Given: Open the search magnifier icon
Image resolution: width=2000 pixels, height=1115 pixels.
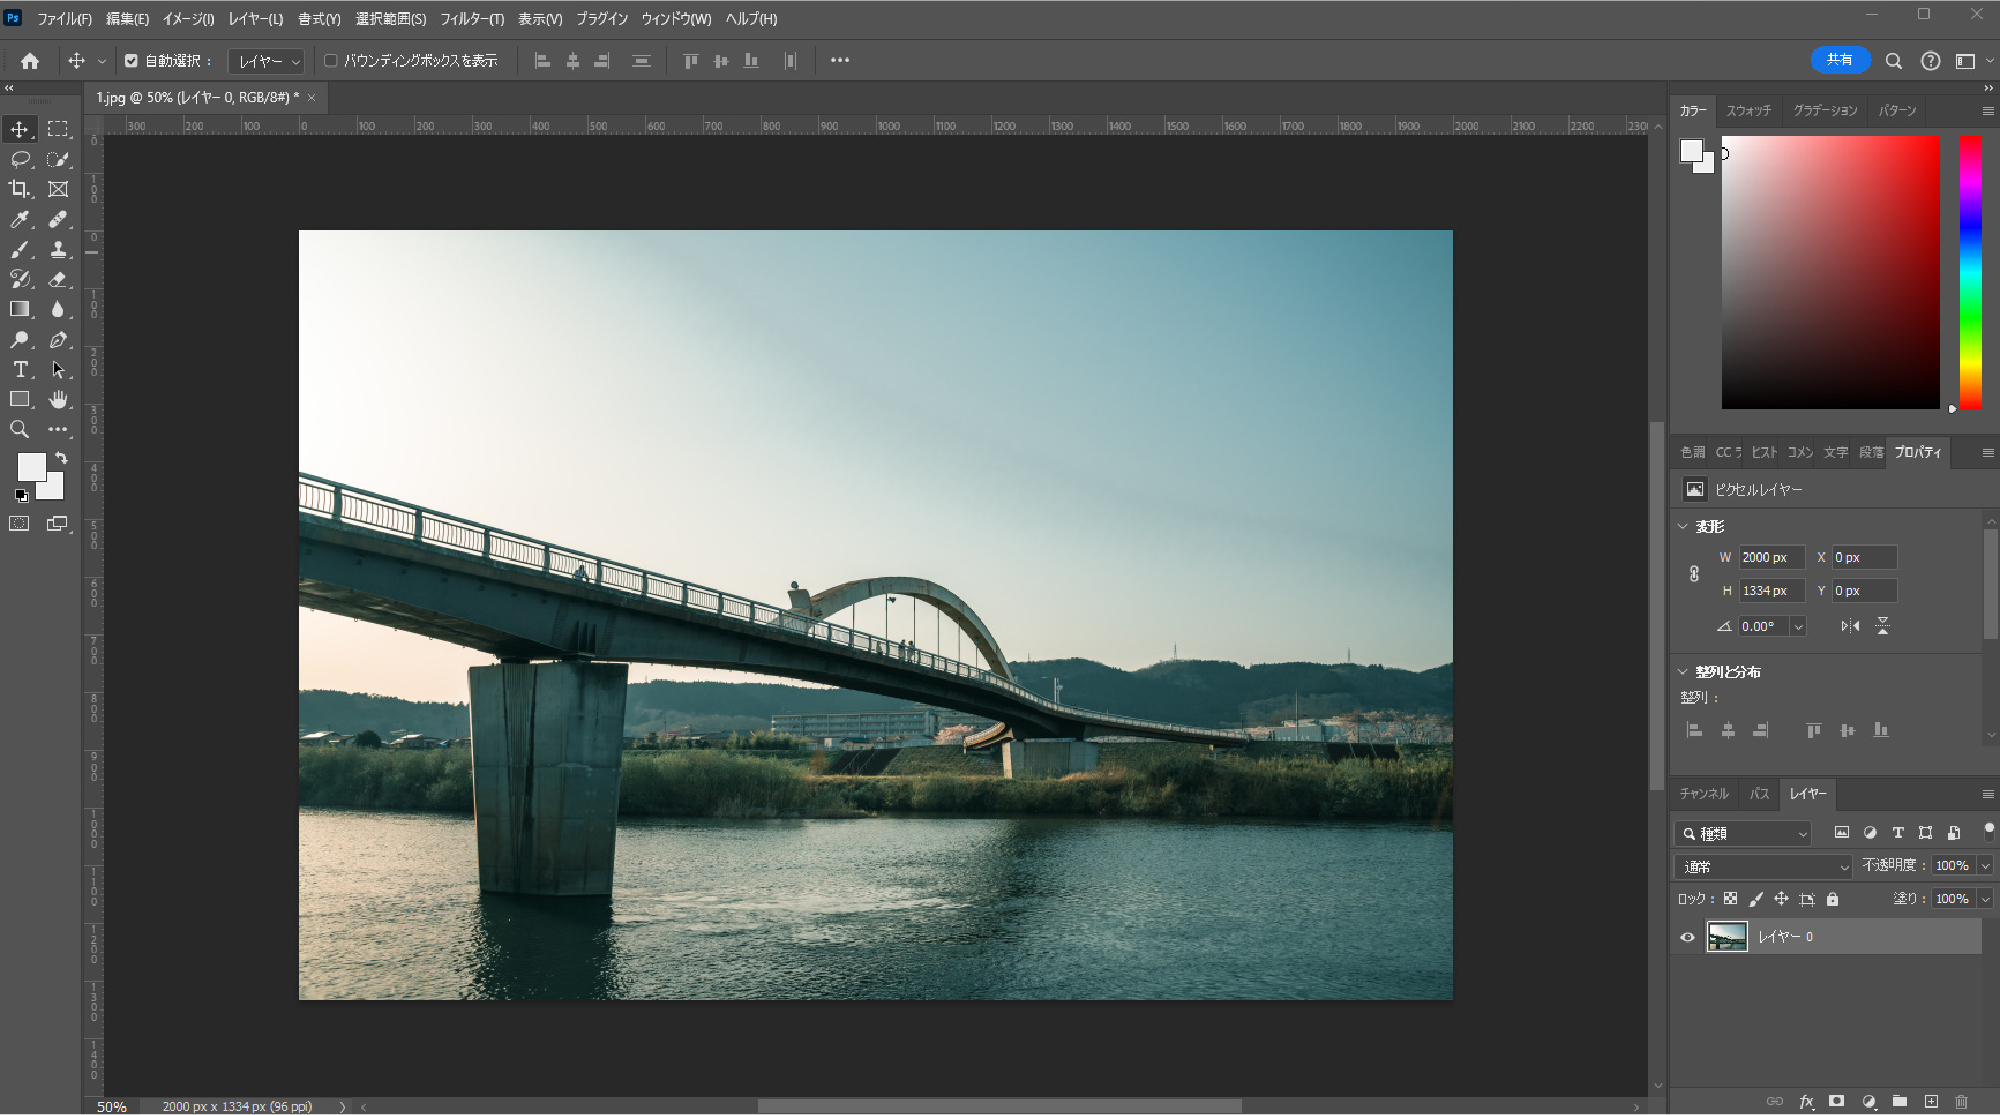Looking at the screenshot, I should (1894, 61).
